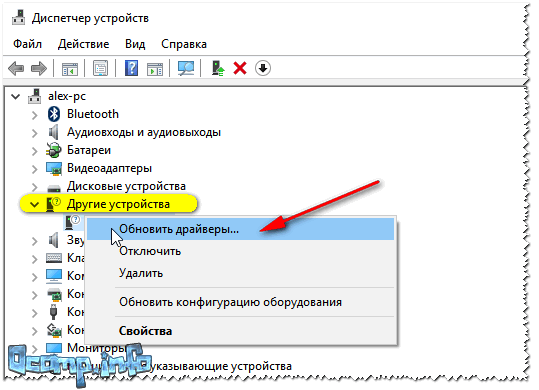
Task: Select Отключить in context menu
Action: 150,251
